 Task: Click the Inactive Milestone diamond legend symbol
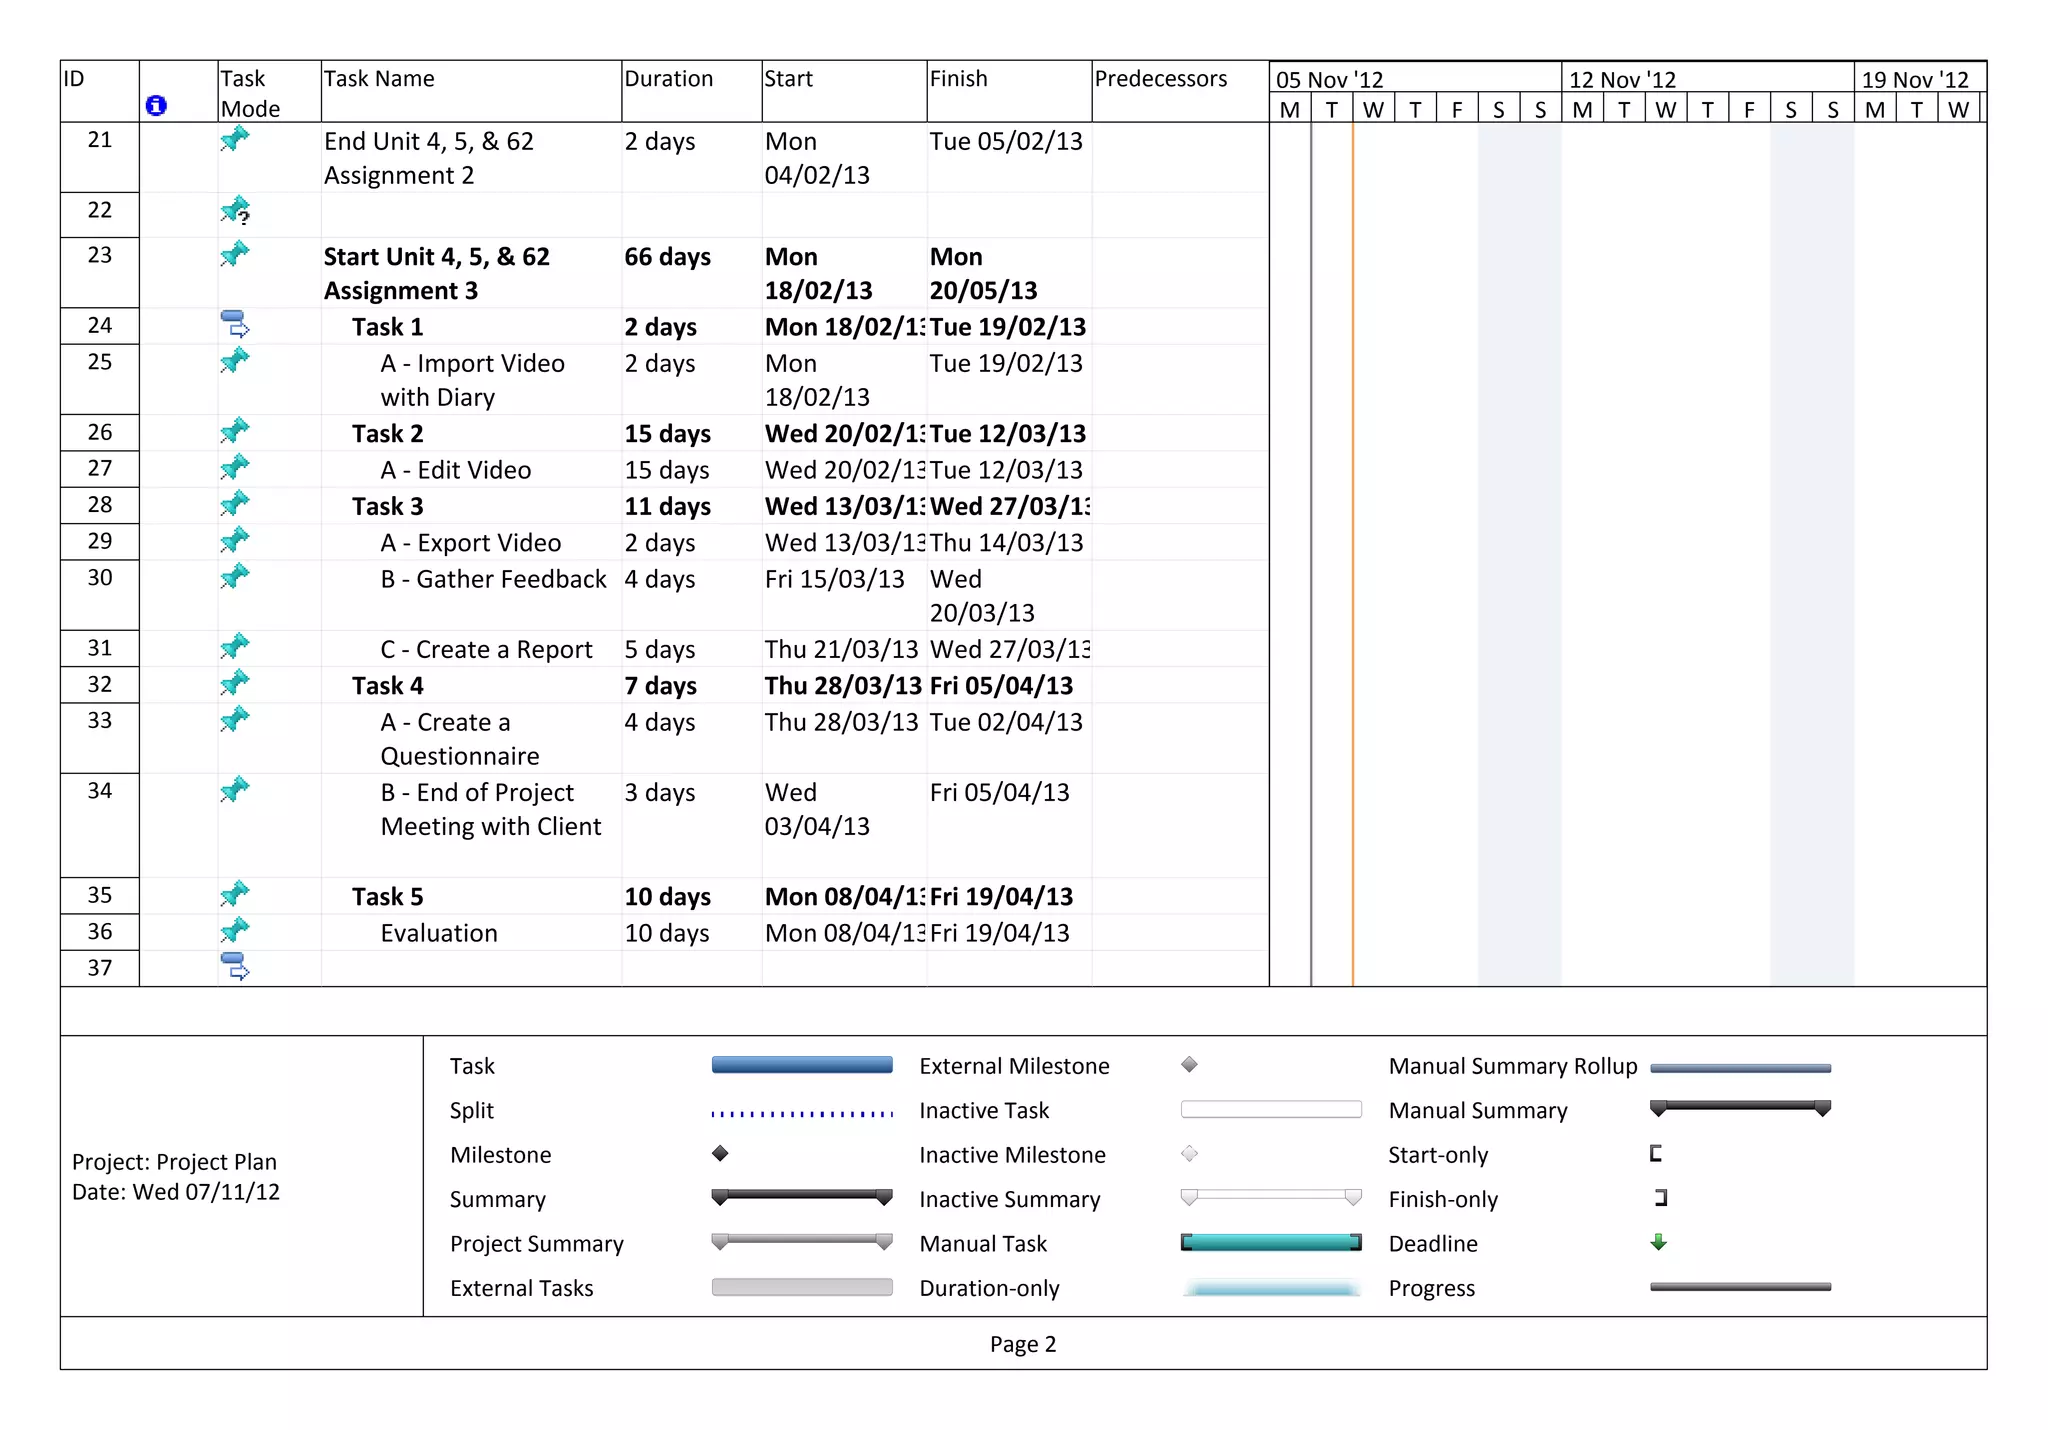coord(1189,1153)
